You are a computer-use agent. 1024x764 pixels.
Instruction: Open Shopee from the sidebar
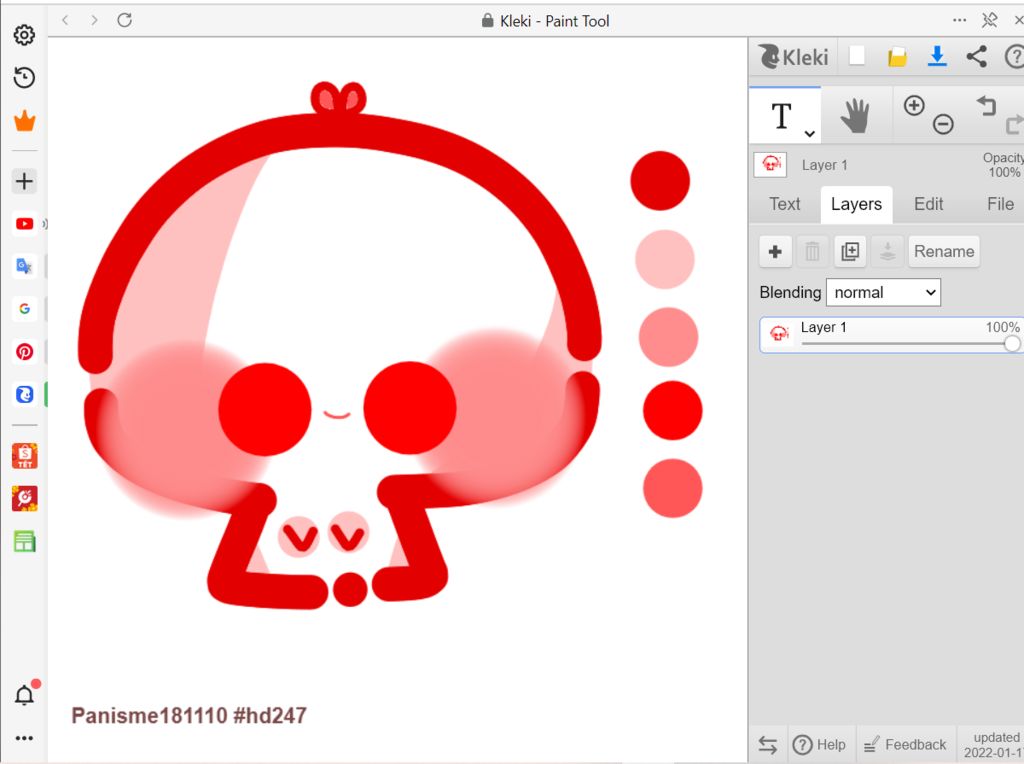tap(24, 456)
